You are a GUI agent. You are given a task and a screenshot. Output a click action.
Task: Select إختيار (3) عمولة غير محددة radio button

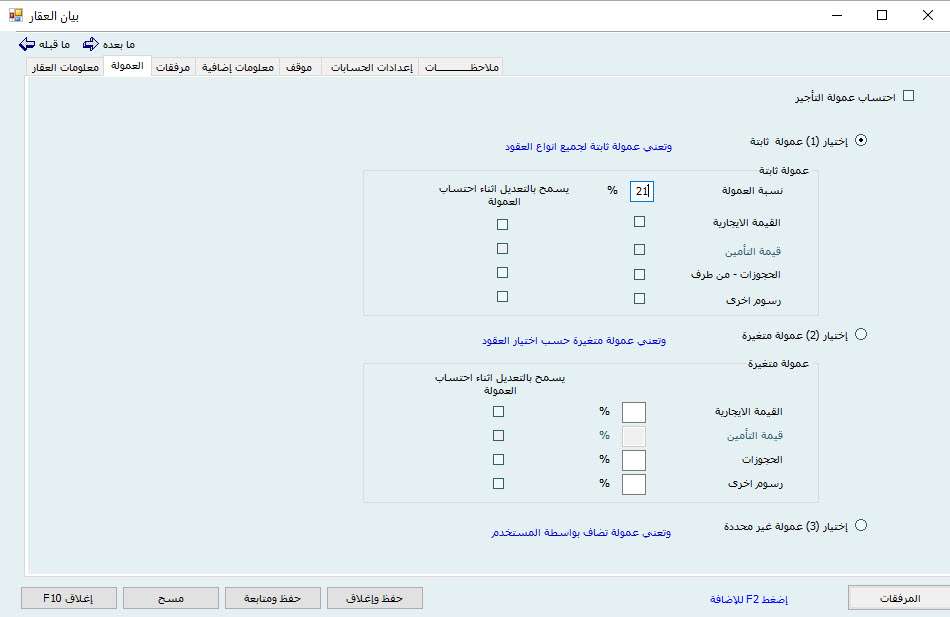[x=861, y=525]
